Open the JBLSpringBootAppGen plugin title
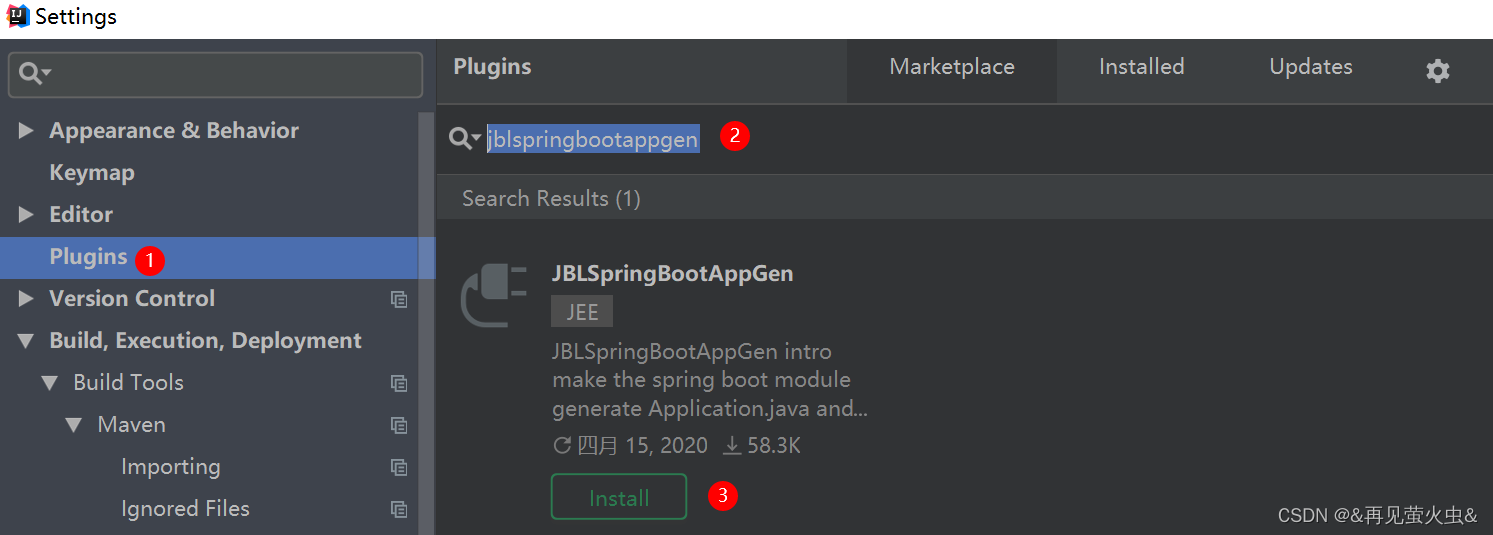The height and width of the screenshot is (535, 1493). pyautogui.click(x=672, y=274)
